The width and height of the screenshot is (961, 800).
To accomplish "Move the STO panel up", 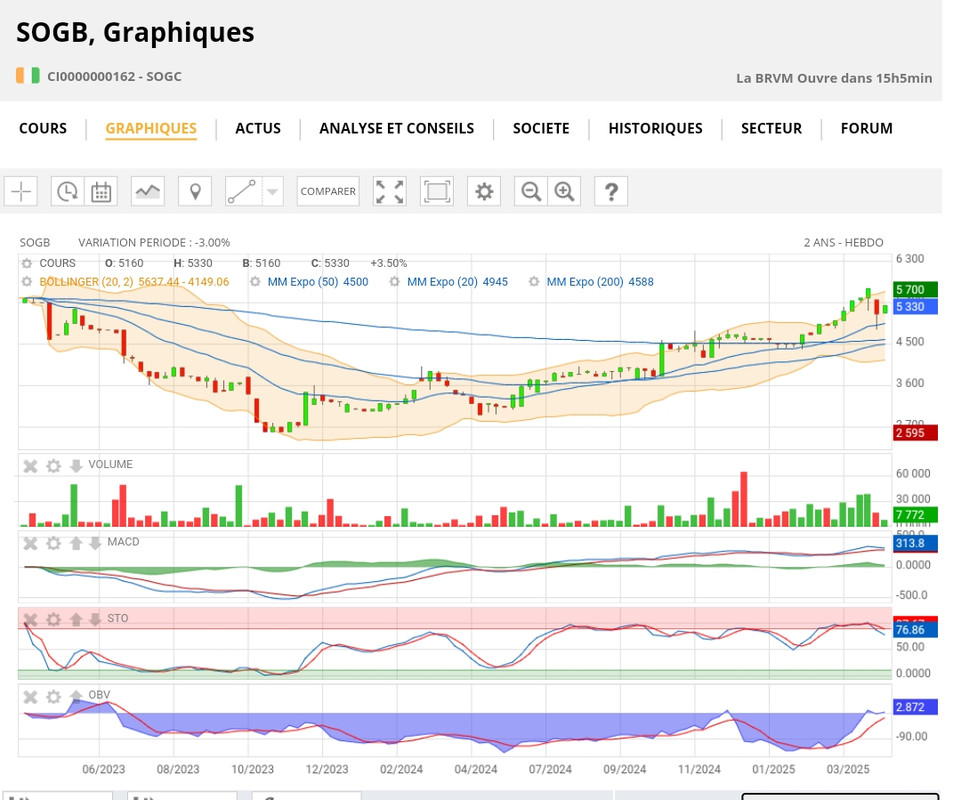I will [76, 619].
